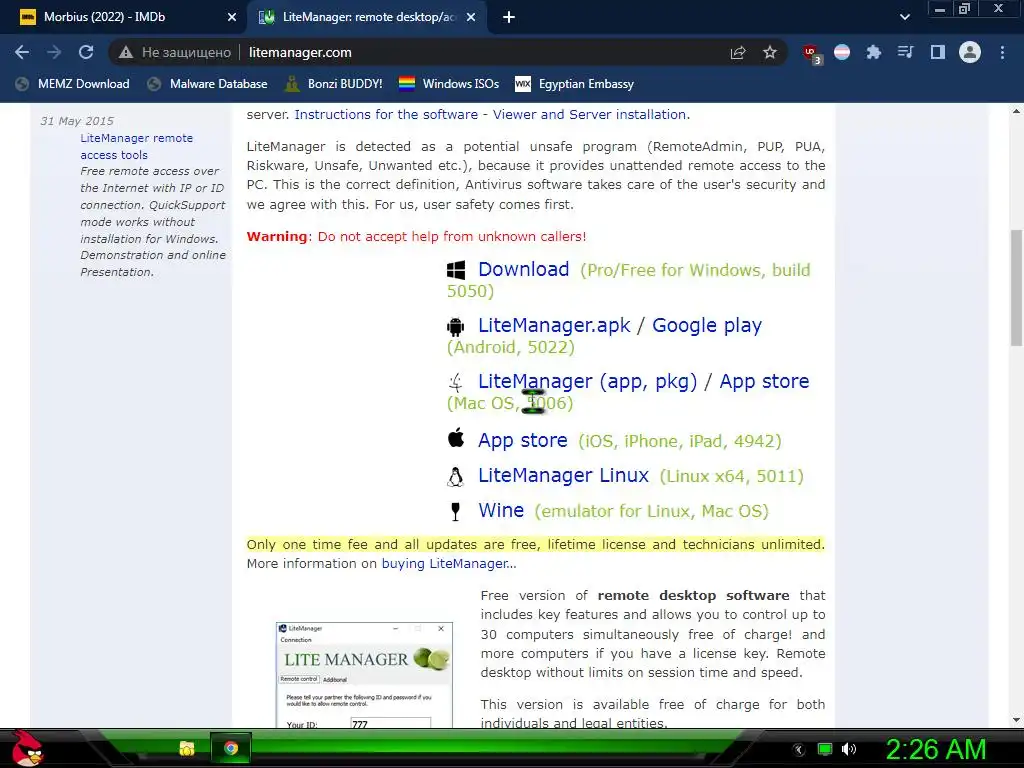Close the Morbius IMDb tab
Image resolution: width=1024 pixels, height=768 pixels.
coord(232,18)
